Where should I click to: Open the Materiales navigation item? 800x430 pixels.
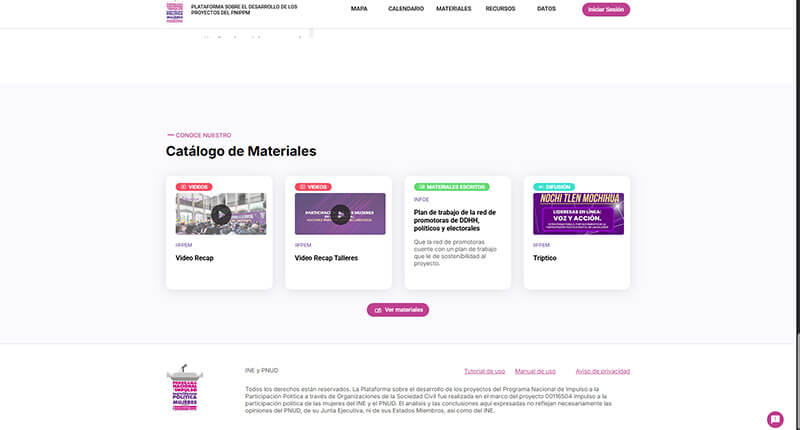click(454, 9)
